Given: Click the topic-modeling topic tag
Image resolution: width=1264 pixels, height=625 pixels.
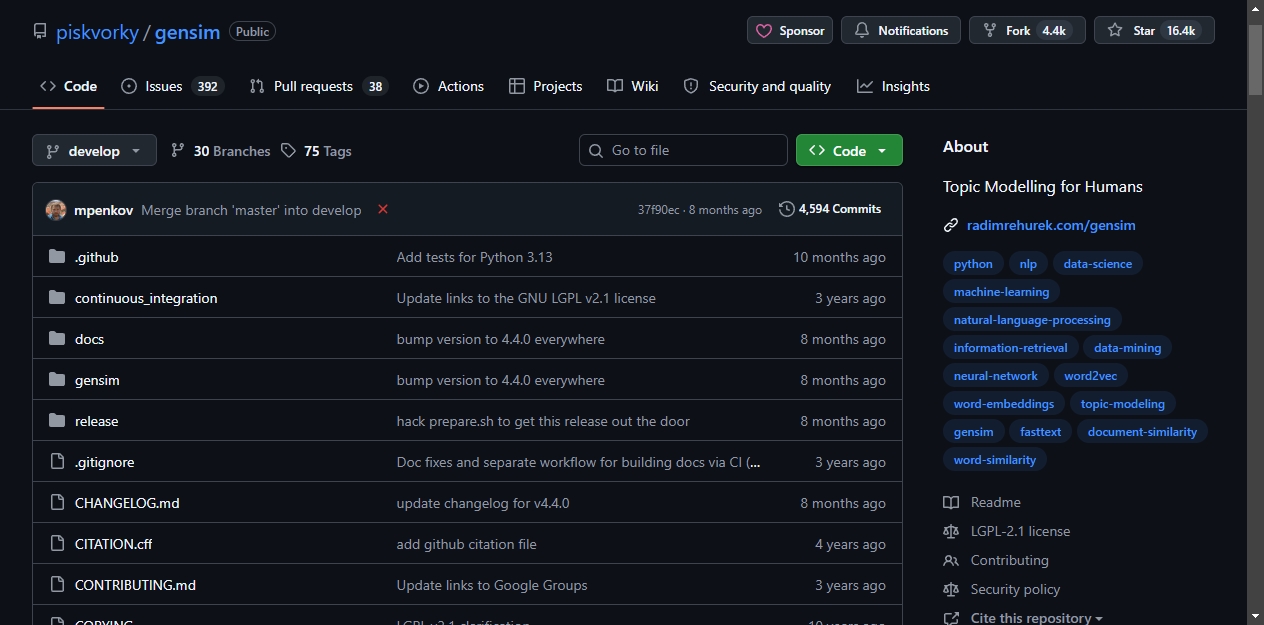Looking at the screenshot, I should (x=1123, y=404).
